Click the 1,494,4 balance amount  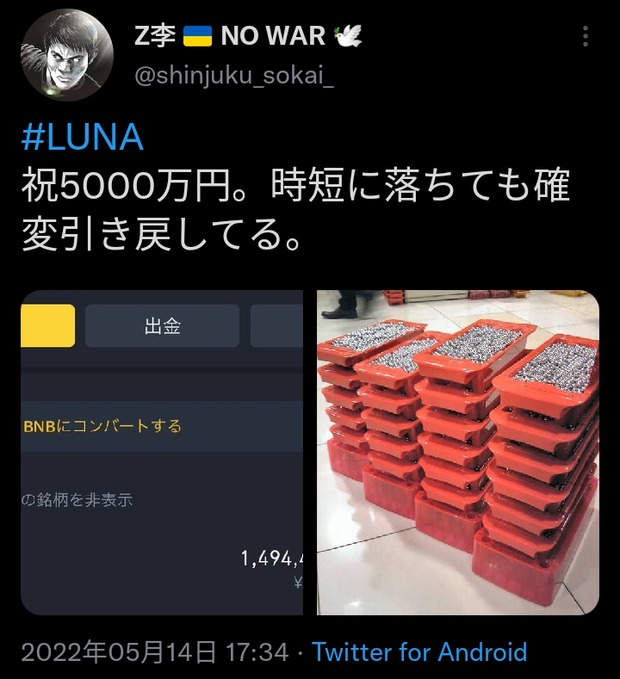272,559
